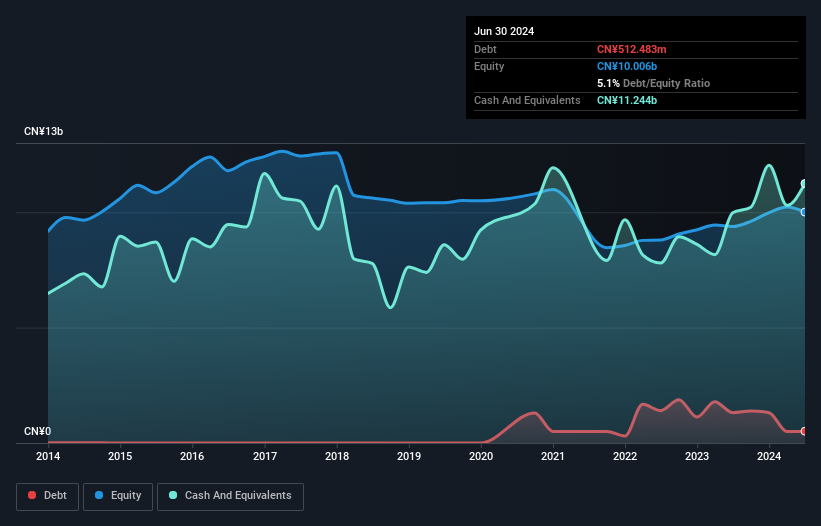Click the 2021 x-axis label
Viewport: 821px width, 526px height.
point(553,456)
